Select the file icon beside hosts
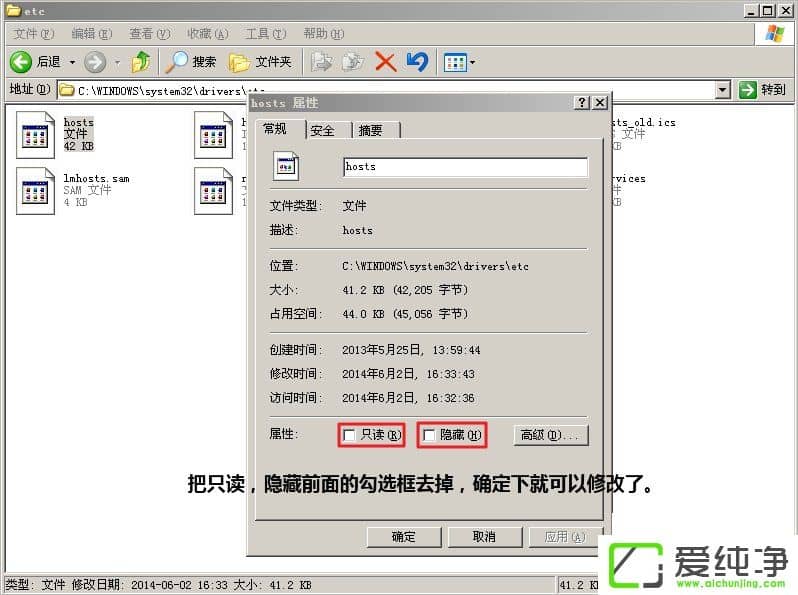The width and height of the screenshot is (798, 595). (213, 135)
